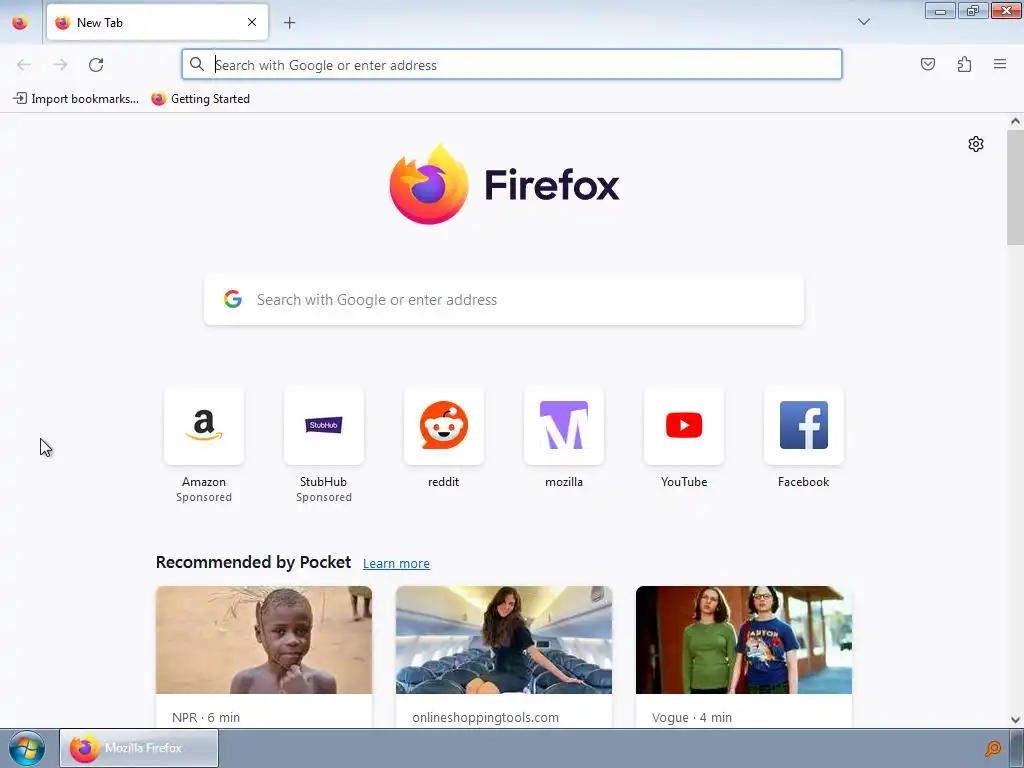Minimize the Firefox window
The width and height of the screenshot is (1024, 768).
tap(940, 10)
